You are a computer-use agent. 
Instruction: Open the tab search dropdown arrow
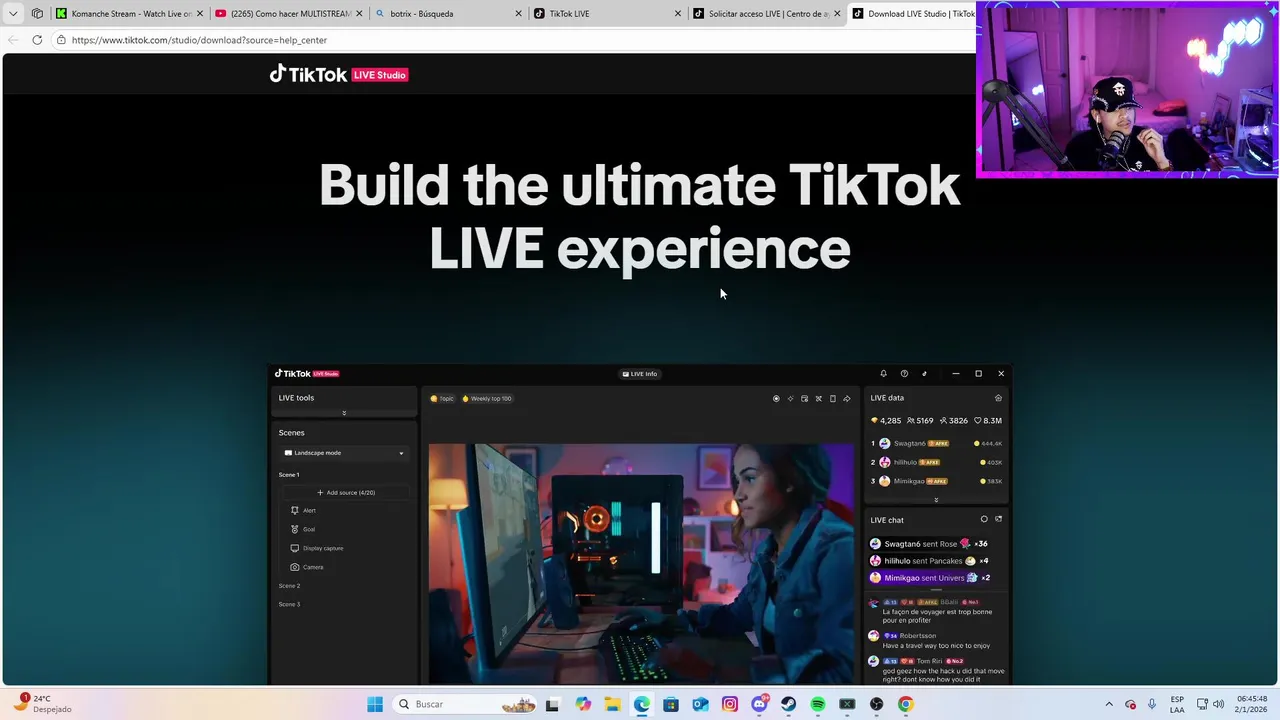pos(13,13)
